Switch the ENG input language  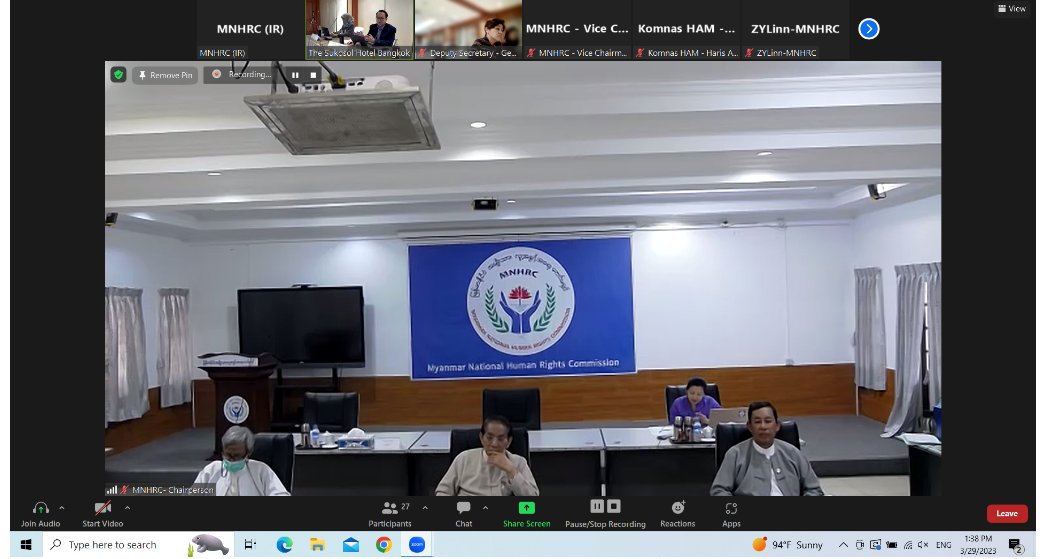[944, 545]
